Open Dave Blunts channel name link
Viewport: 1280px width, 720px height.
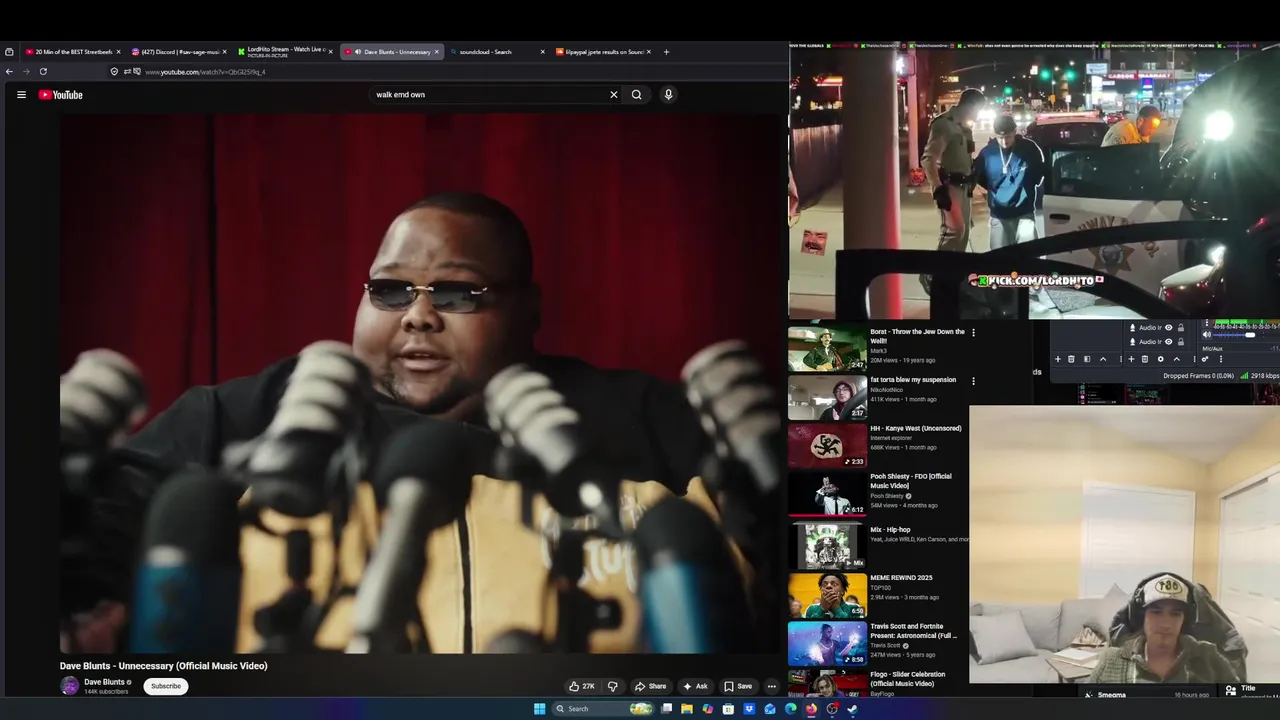pyautogui.click(x=104, y=682)
